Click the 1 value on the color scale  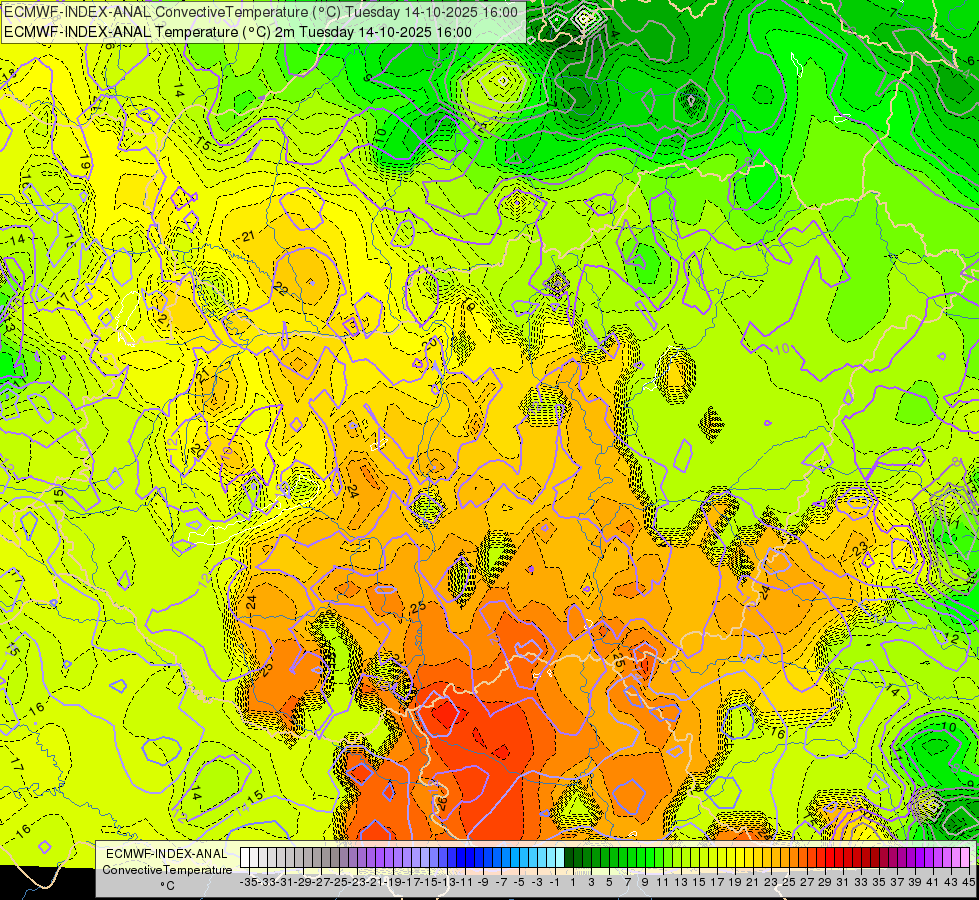[x=573, y=883]
